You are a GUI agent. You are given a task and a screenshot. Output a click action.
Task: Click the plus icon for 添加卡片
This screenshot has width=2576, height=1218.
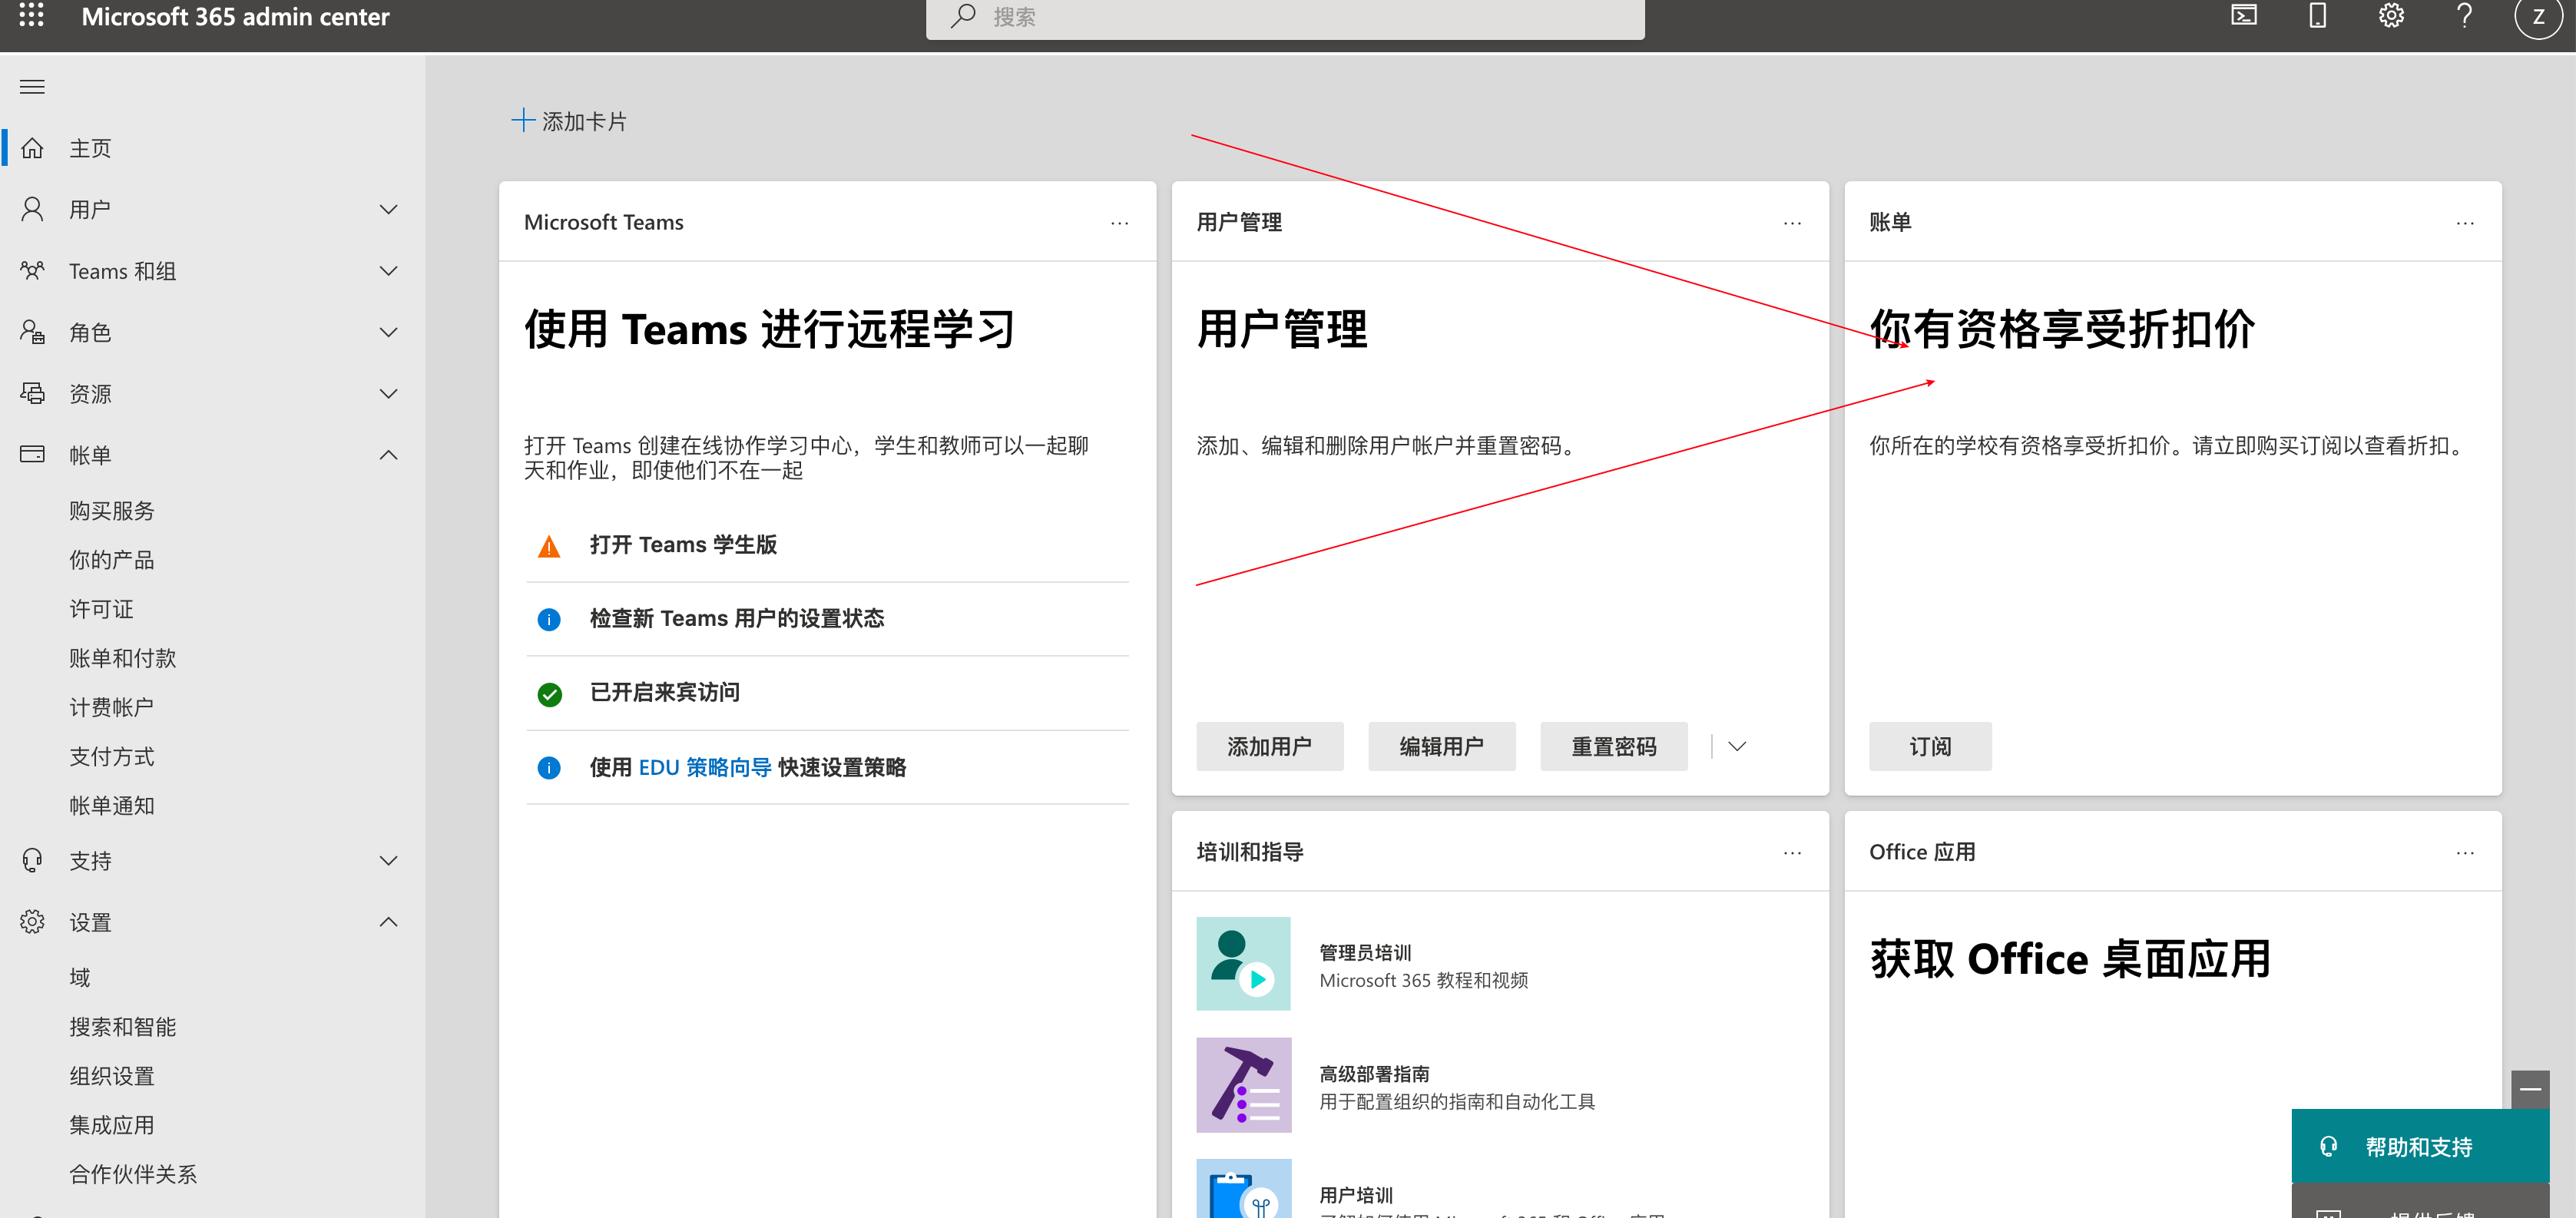coord(523,121)
